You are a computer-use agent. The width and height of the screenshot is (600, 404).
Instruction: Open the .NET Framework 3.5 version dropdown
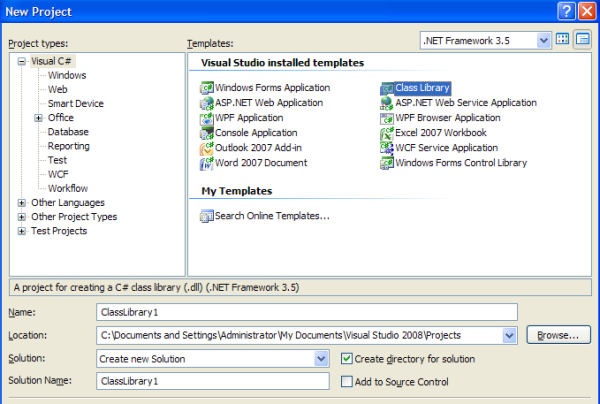[x=543, y=40]
